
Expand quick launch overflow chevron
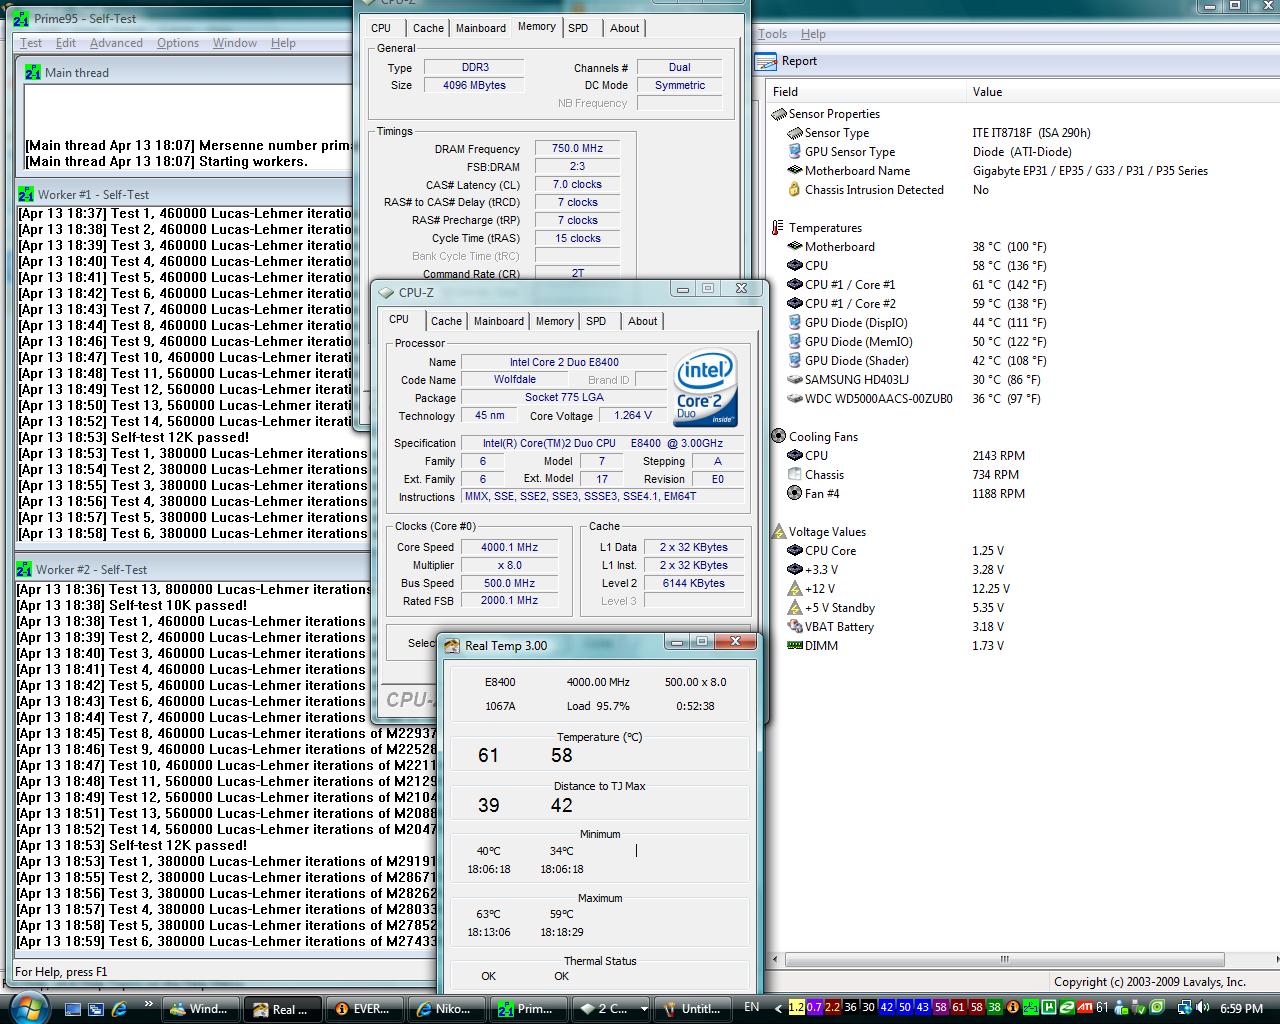point(149,1003)
